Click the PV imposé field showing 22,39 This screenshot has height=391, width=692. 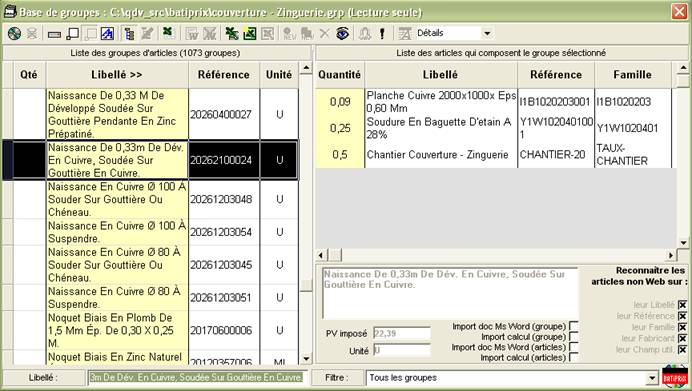click(402, 333)
